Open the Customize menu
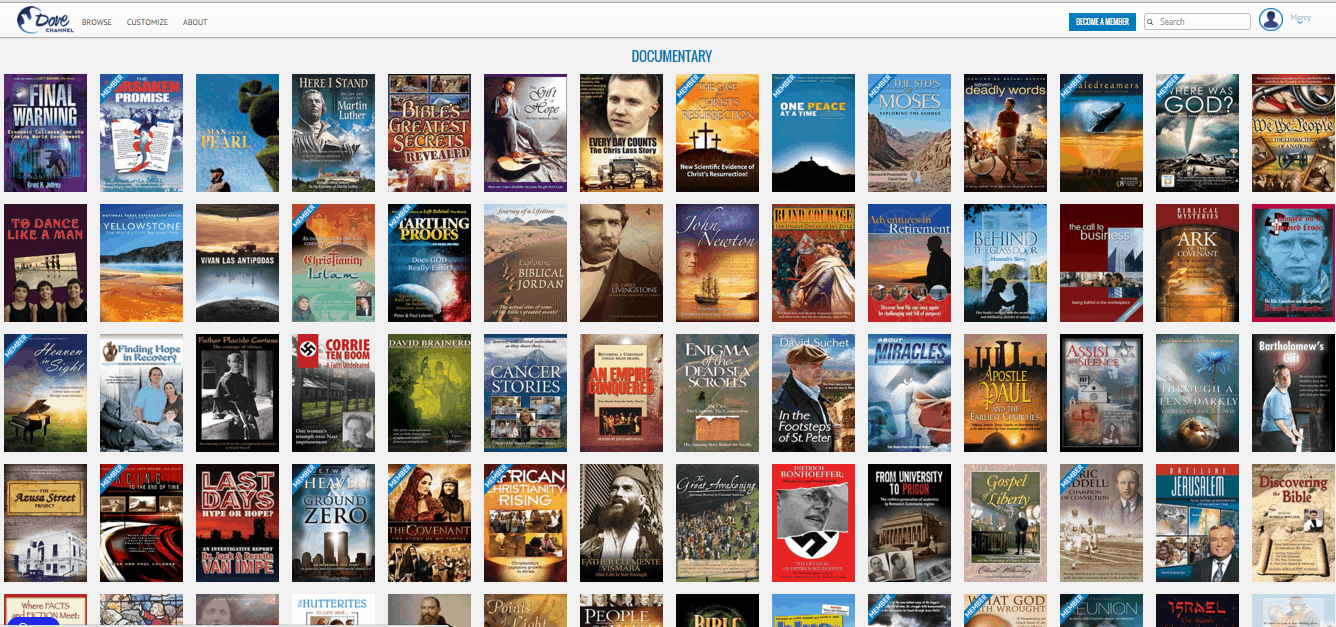 [147, 22]
